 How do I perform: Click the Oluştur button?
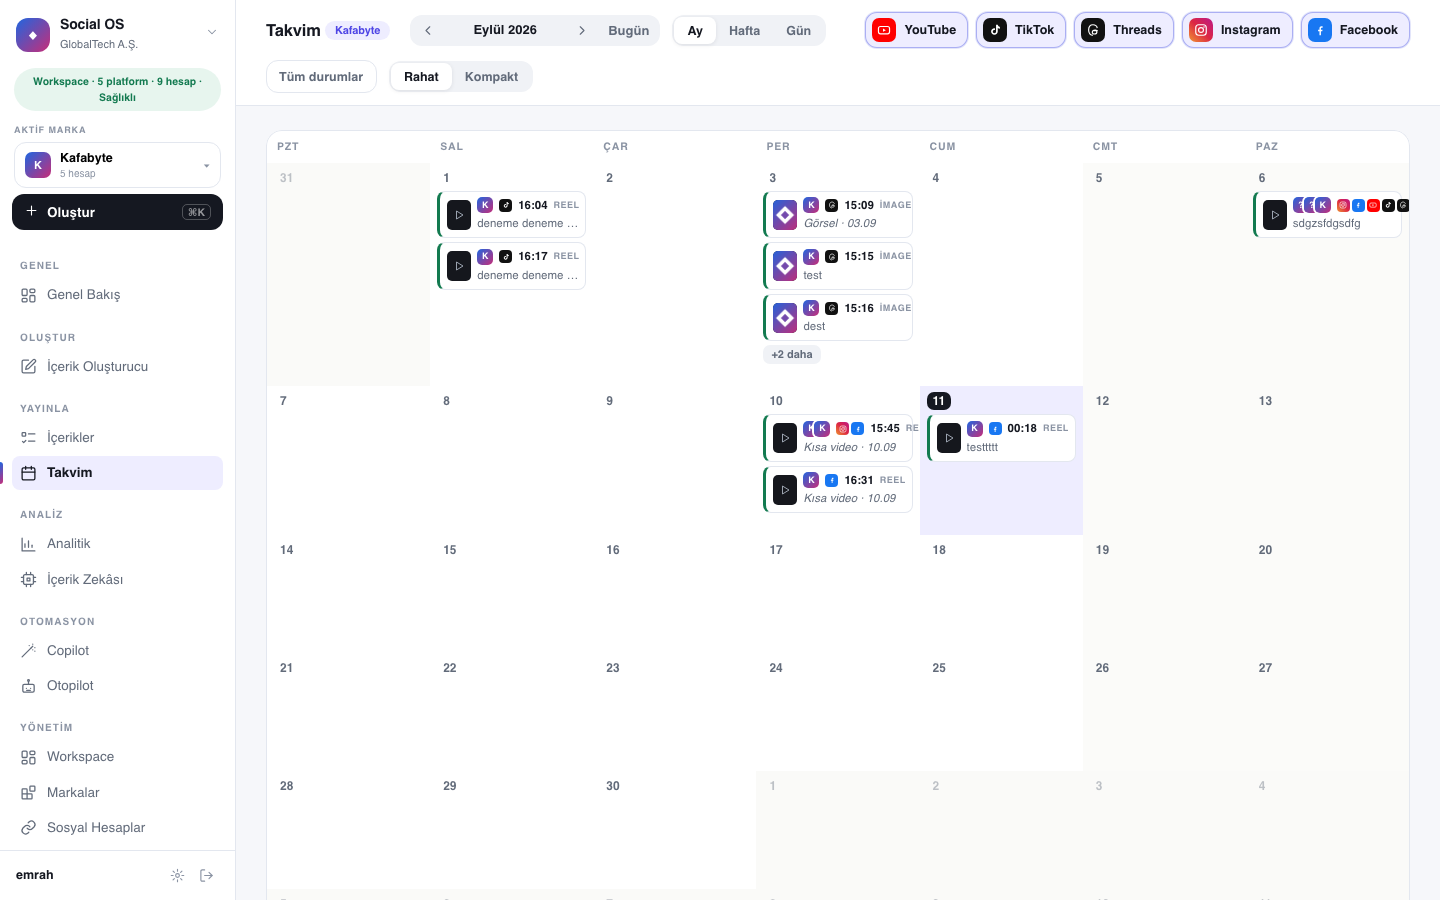coord(117,212)
